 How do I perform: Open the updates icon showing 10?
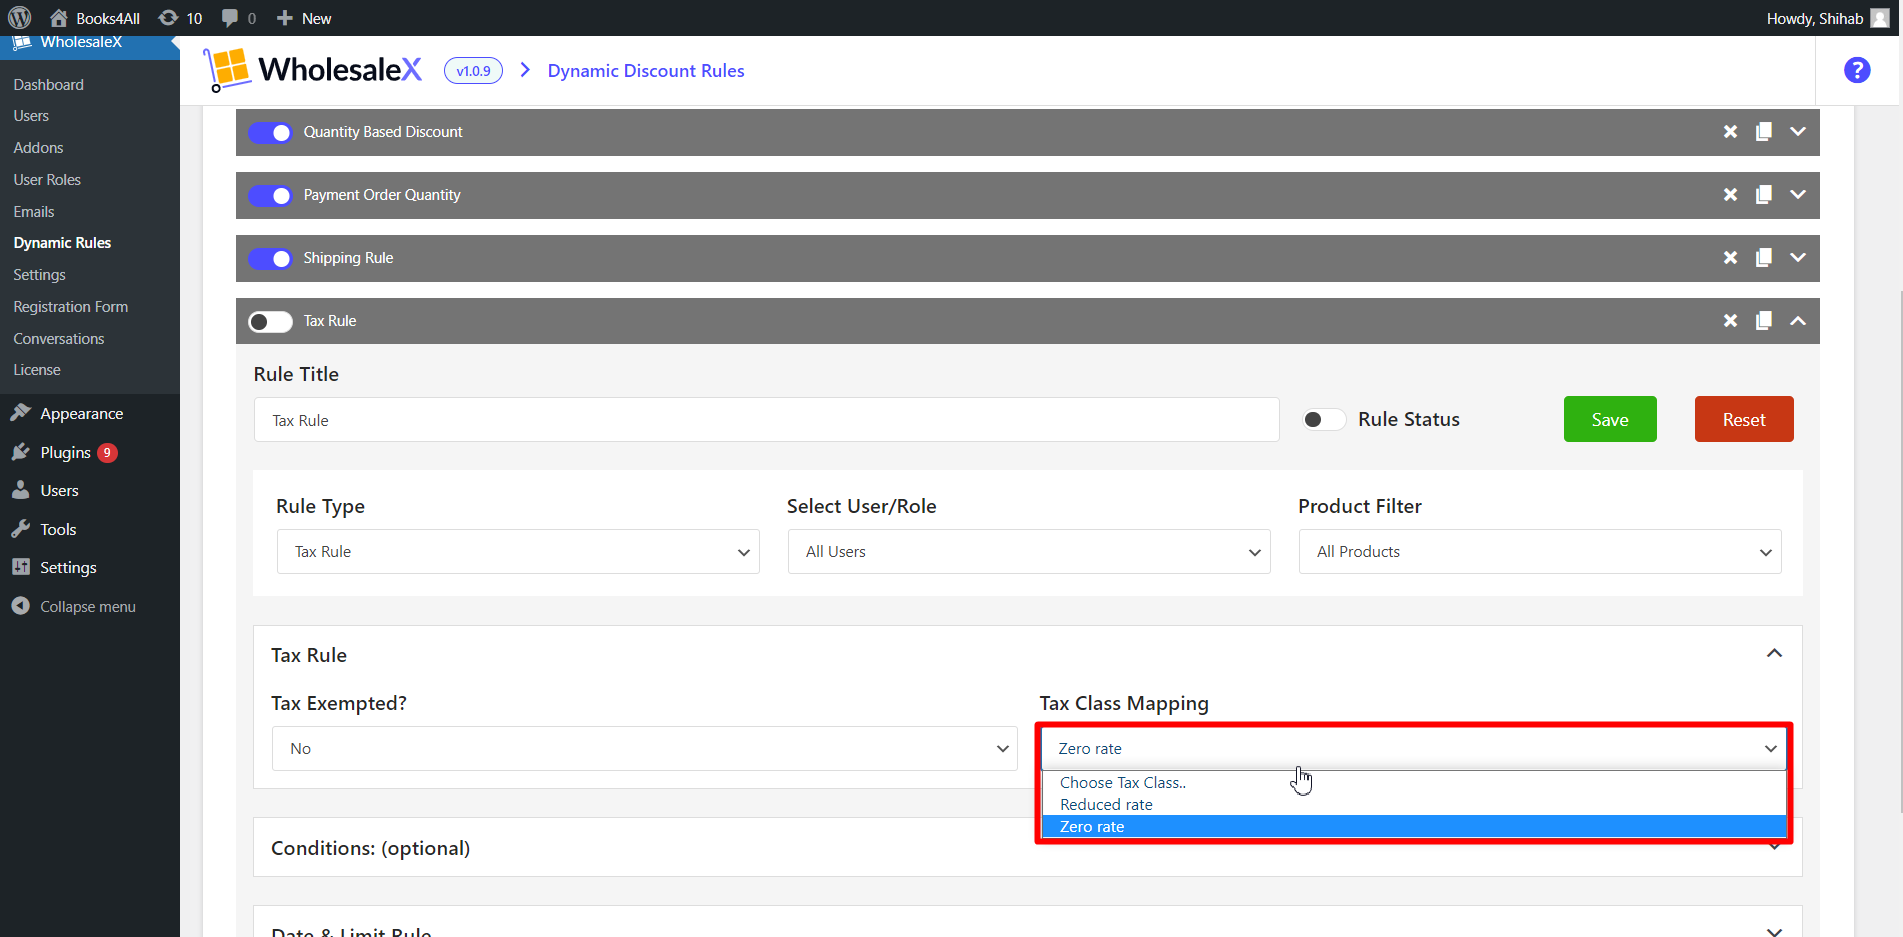click(169, 18)
